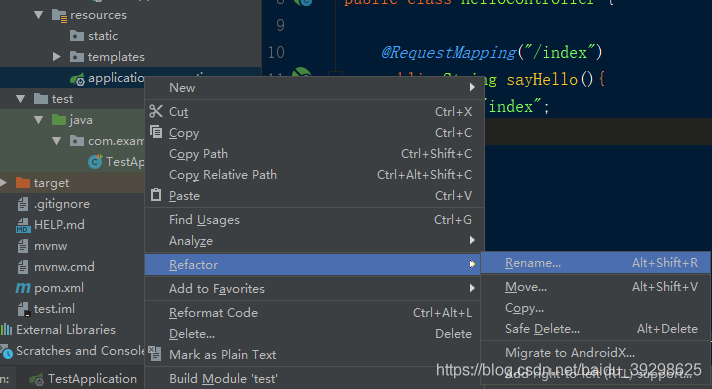Click the .gitignore file icon

pos(23,204)
